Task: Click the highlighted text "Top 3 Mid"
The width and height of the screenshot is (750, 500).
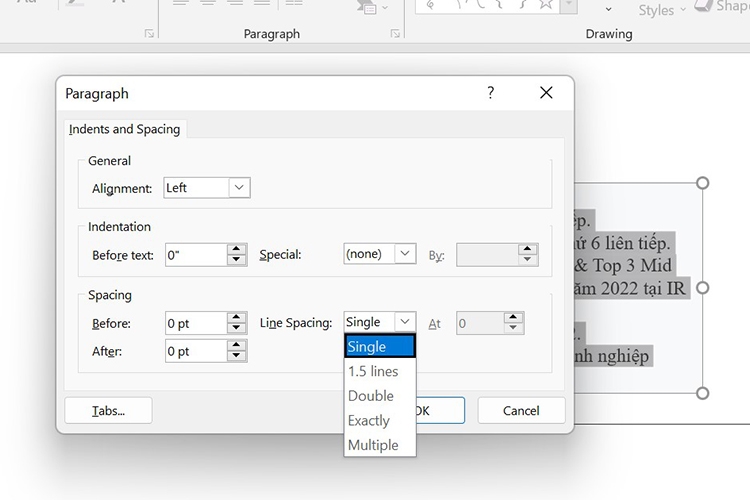Action: pos(632,266)
